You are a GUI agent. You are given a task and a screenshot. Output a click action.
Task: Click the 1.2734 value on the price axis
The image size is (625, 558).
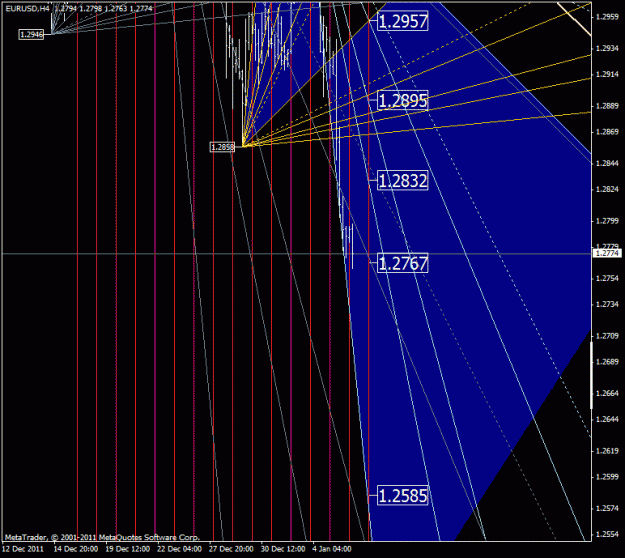(x=607, y=305)
